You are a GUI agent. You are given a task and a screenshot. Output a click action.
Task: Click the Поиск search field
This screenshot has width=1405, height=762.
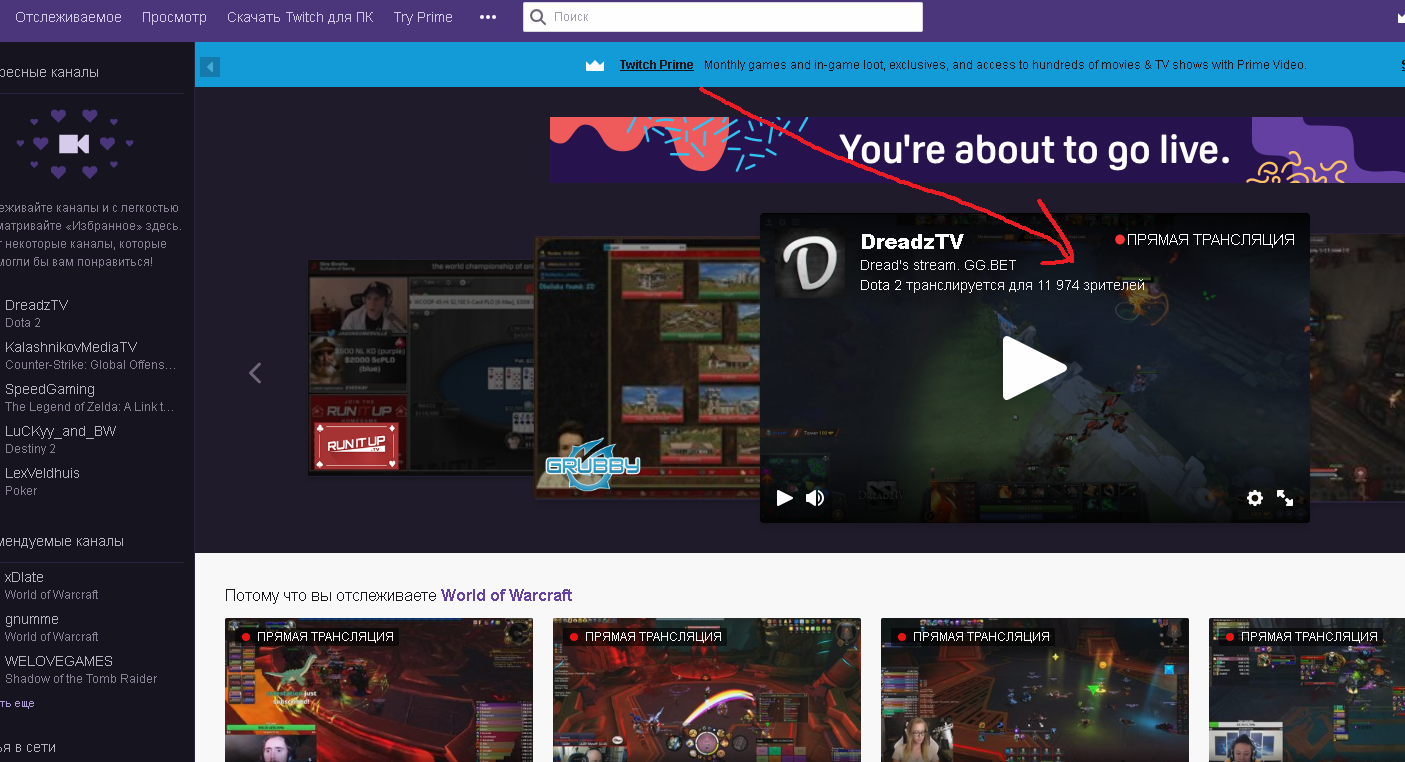tap(723, 17)
